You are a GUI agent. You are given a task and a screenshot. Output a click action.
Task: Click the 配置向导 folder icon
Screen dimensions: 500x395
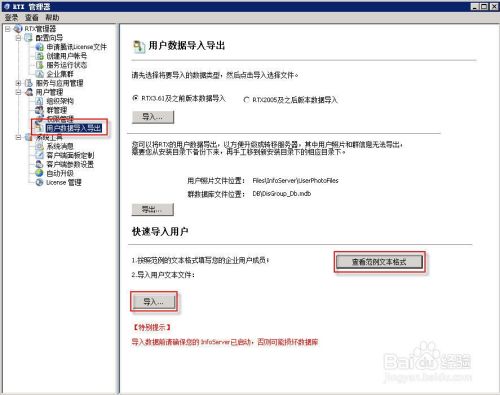(29, 38)
